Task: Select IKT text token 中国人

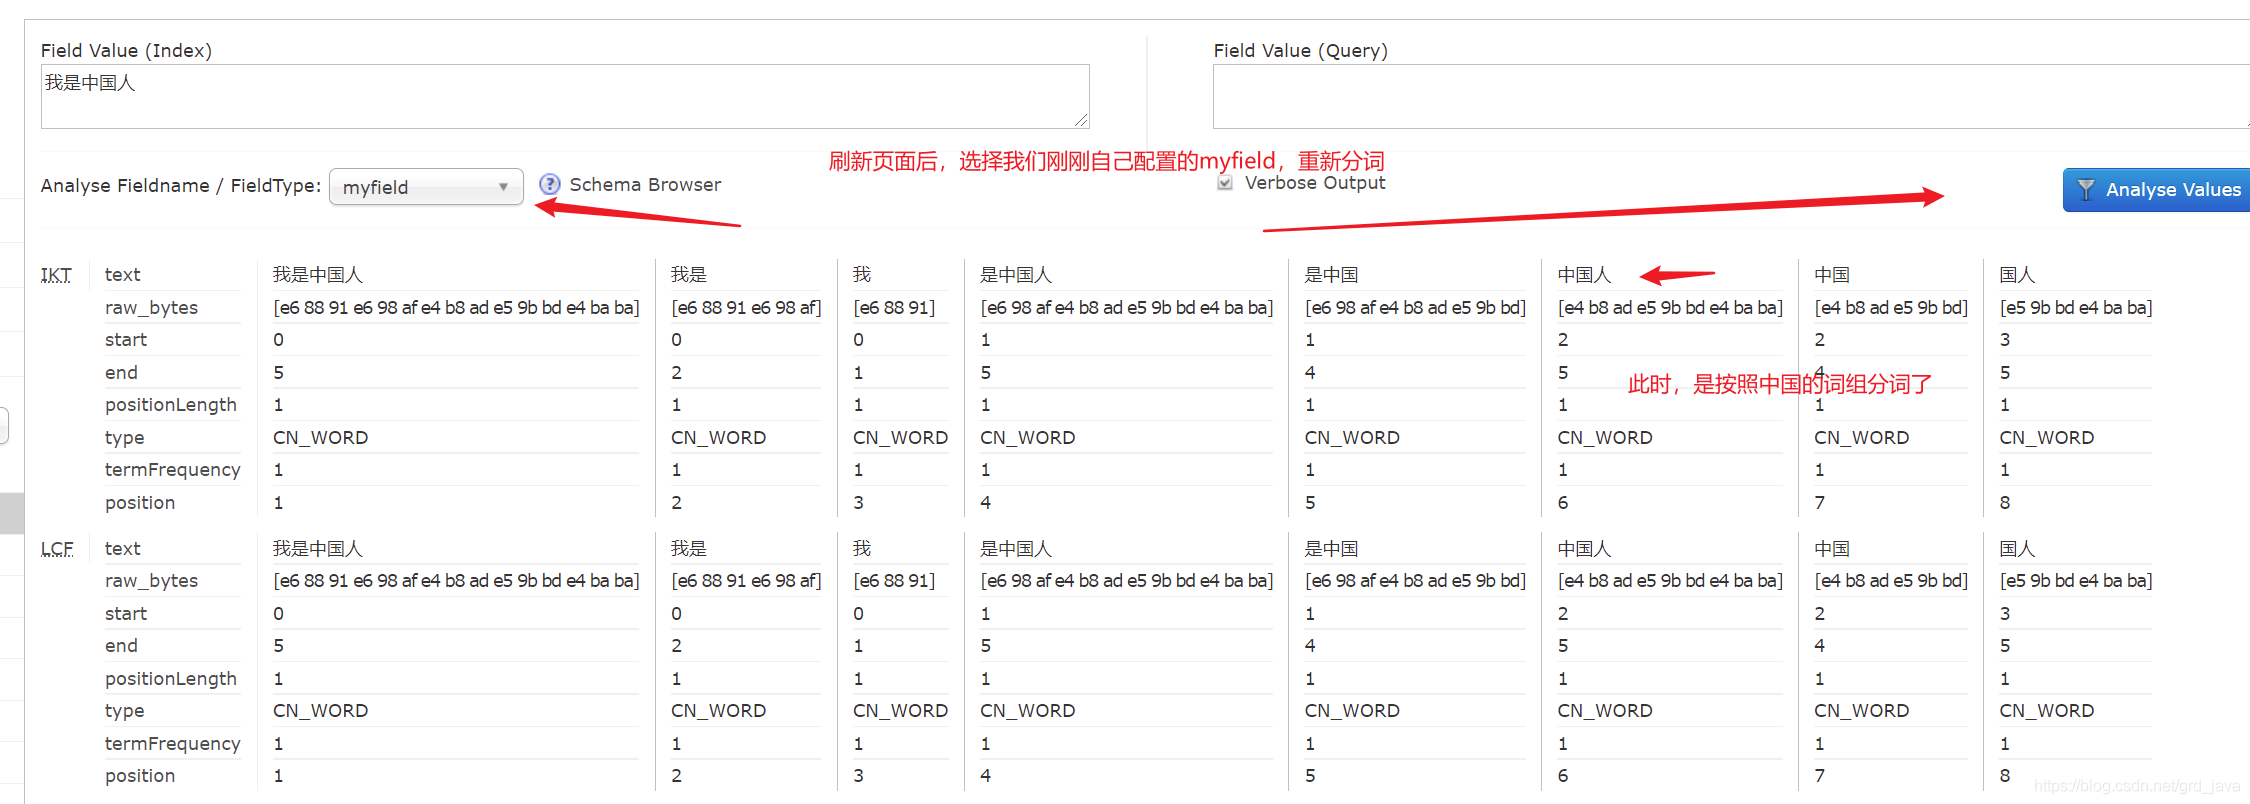Action: [1584, 275]
